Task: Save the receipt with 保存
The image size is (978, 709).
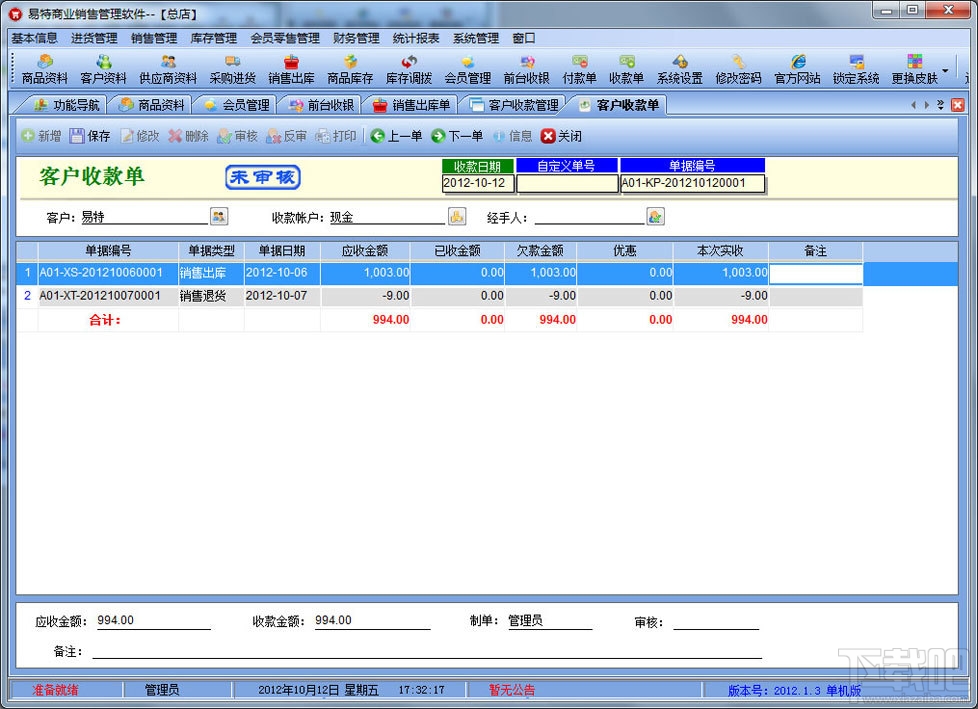Action: click(x=90, y=136)
